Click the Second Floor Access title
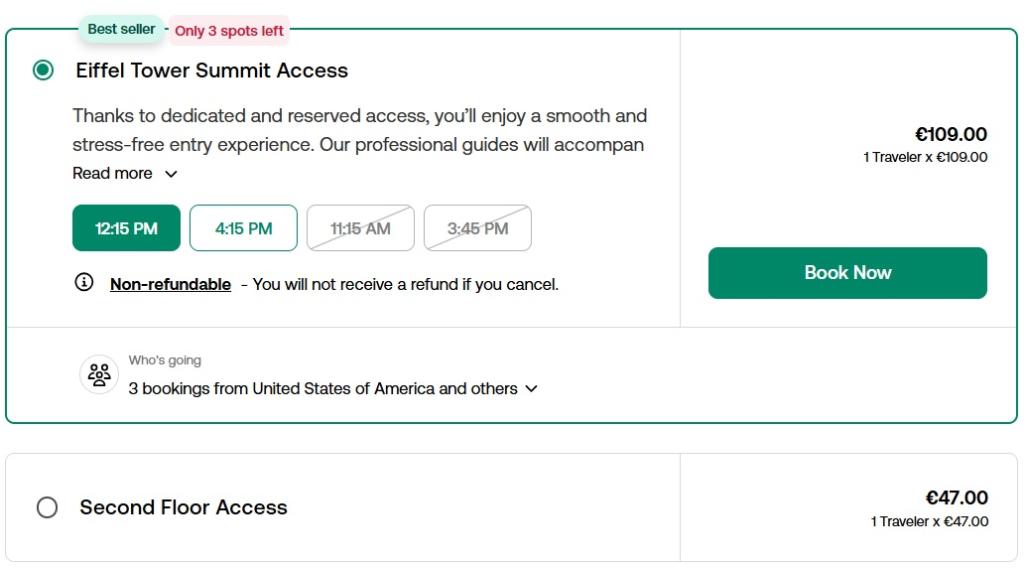Image resolution: width=1024 pixels, height=568 pixels. point(183,508)
